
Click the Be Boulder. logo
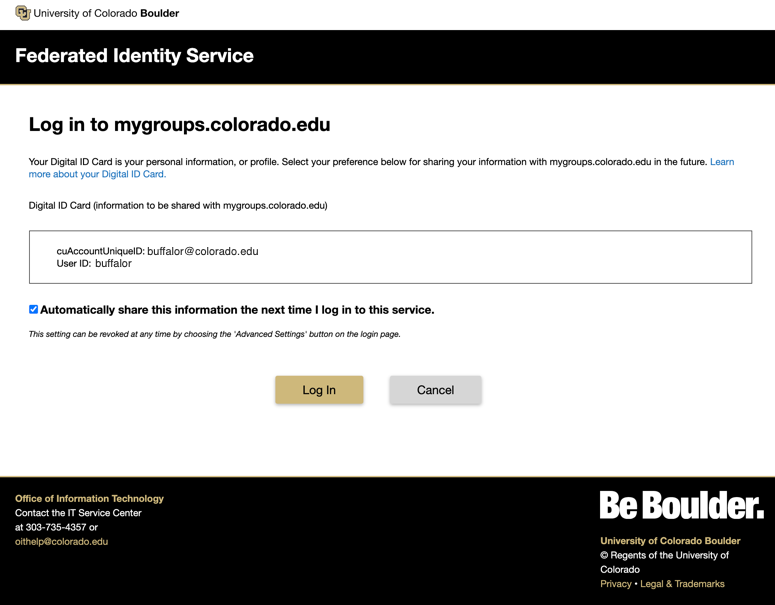click(x=682, y=505)
